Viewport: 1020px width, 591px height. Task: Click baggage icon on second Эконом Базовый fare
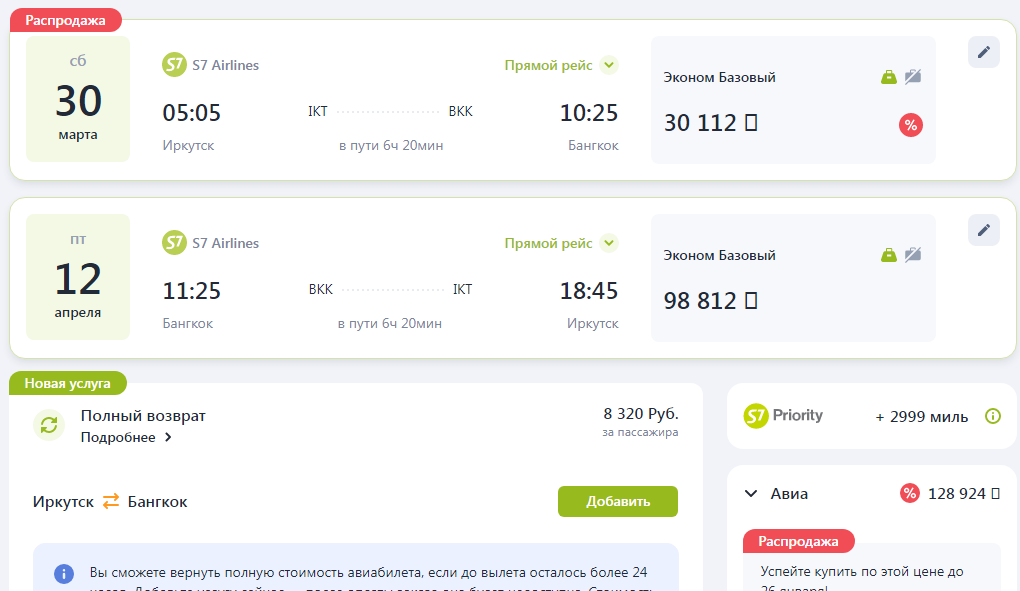pos(888,255)
